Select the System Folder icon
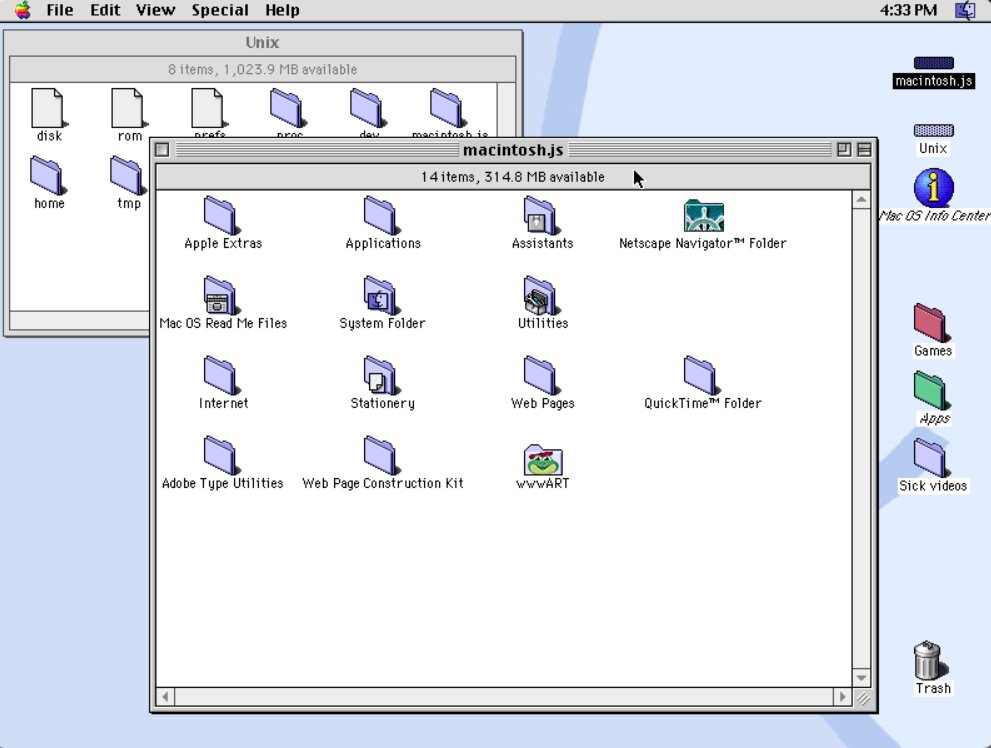Image resolution: width=991 pixels, height=748 pixels. click(380, 295)
